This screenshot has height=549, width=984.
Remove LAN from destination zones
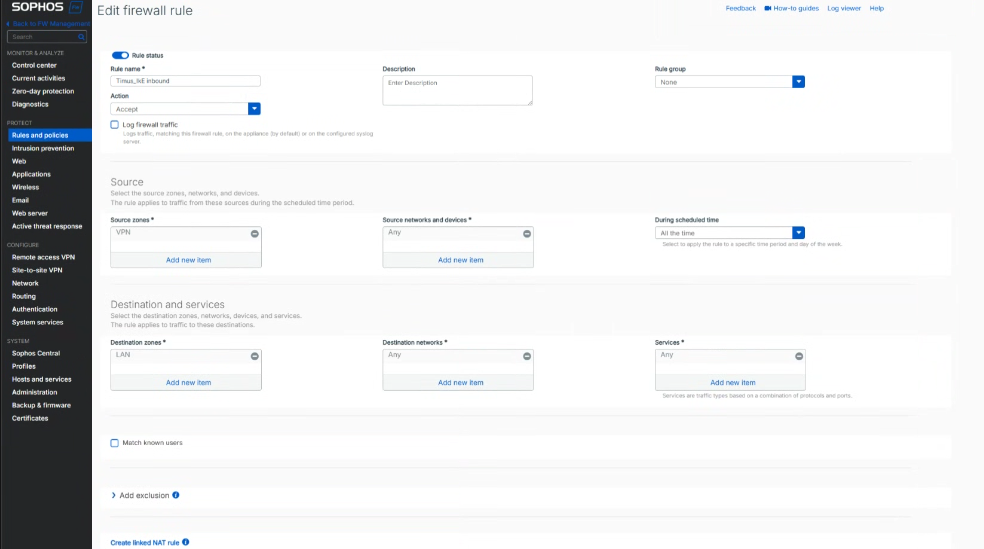click(x=255, y=356)
